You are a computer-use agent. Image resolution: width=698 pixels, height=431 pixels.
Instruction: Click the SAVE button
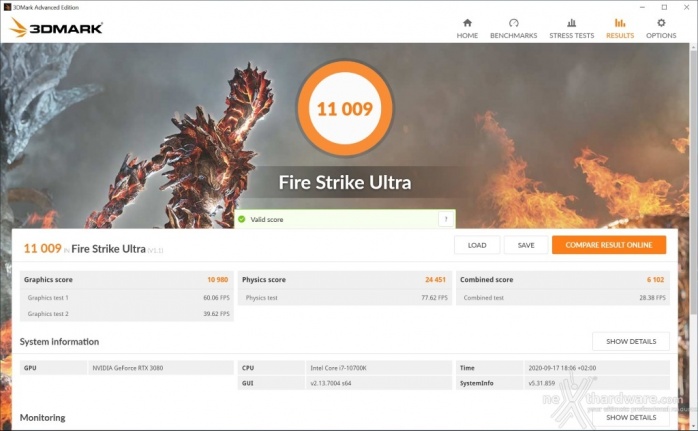pos(526,245)
